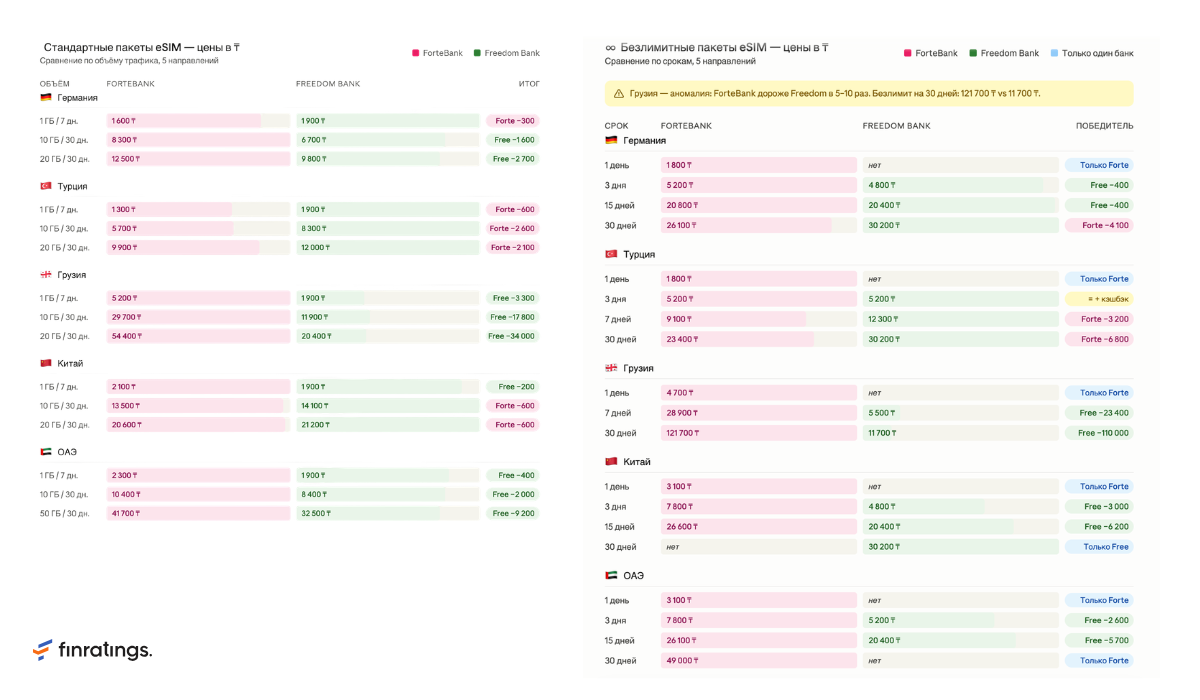Click the 'Free −34 000' result badge
The image size is (1200, 700).
coord(513,336)
